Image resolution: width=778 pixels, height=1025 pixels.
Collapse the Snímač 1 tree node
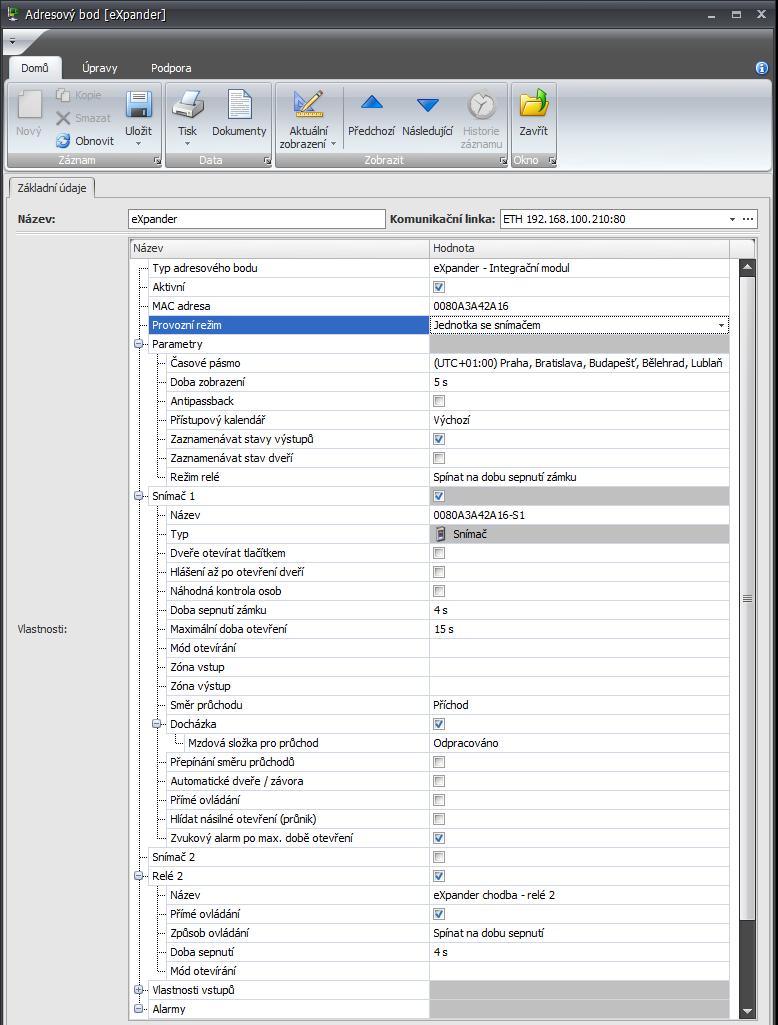138,496
